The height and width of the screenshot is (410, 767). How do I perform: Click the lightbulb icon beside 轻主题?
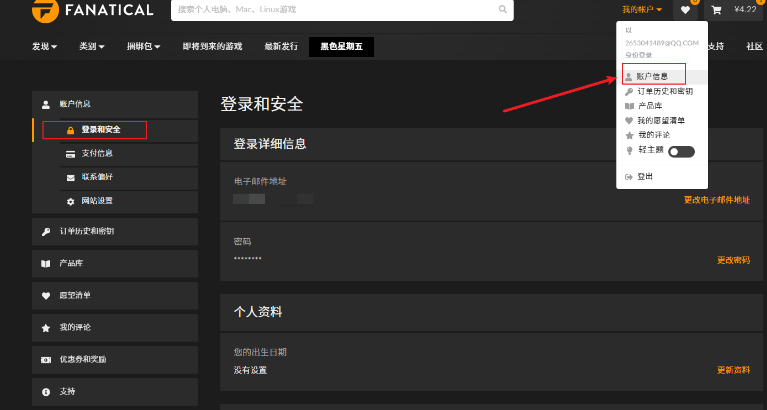[630, 151]
